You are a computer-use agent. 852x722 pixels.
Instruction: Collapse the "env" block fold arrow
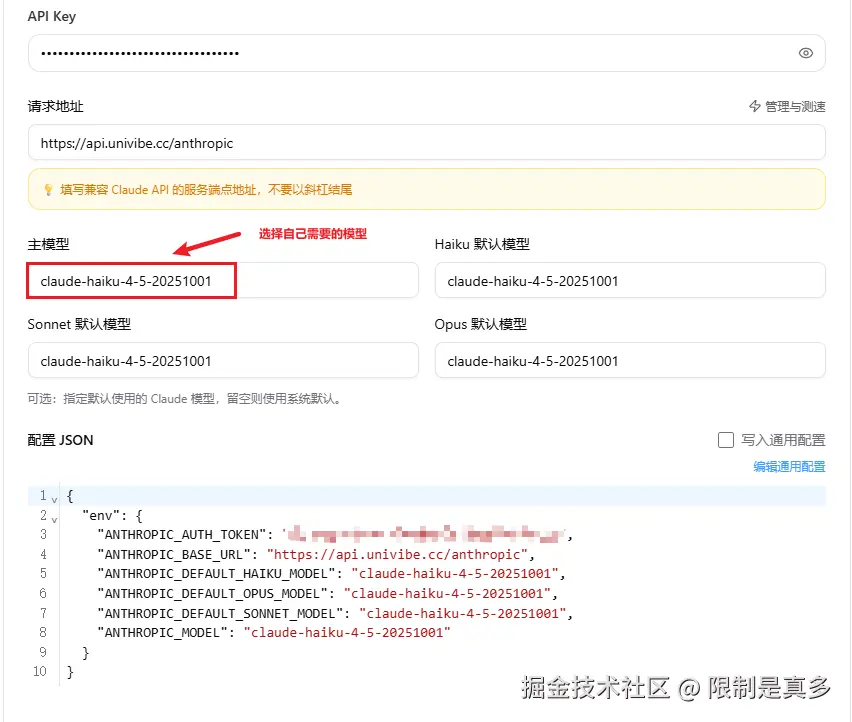54,519
